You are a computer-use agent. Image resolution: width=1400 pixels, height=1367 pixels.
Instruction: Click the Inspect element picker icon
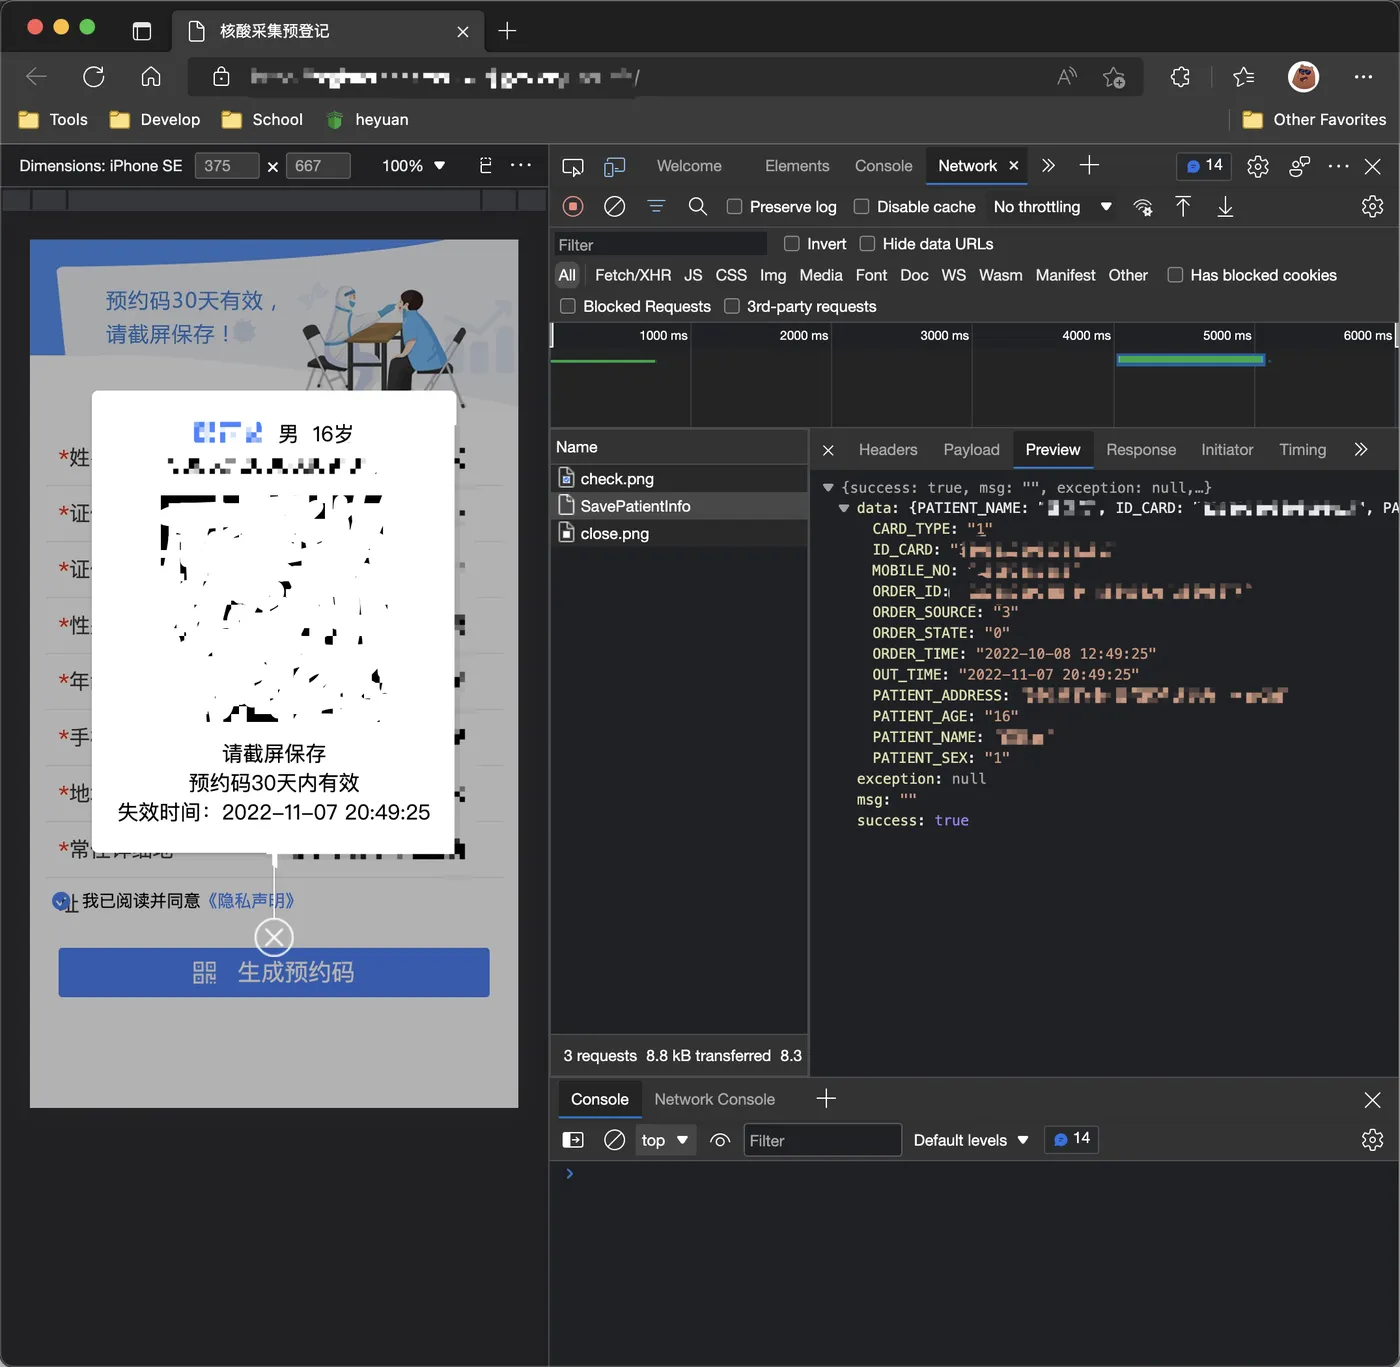click(x=573, y=166)
